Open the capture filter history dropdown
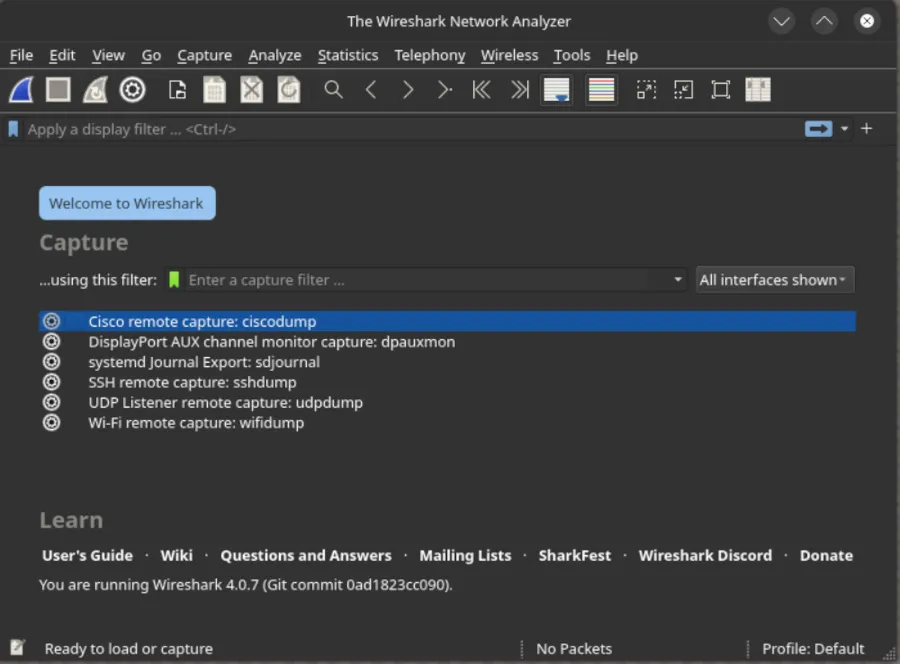The image size is (900, 664). click(x=678, y=280)
